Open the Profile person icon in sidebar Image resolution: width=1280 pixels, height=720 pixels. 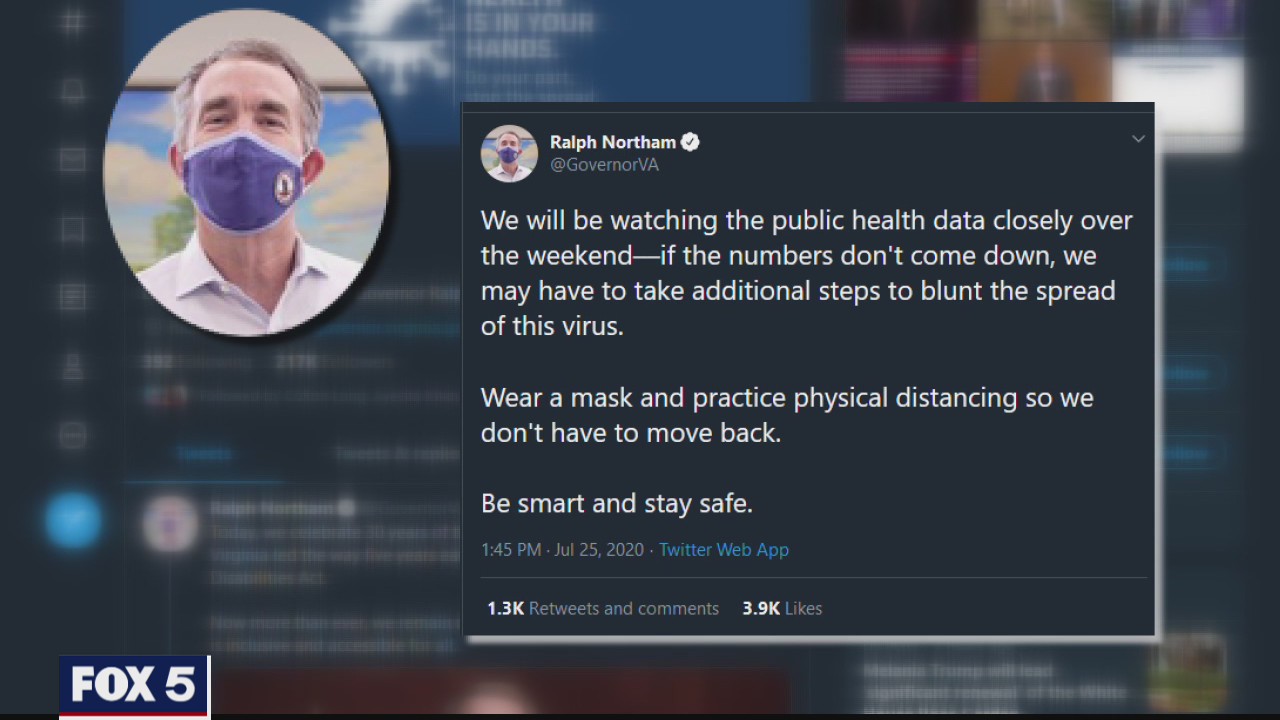point(72,366)
